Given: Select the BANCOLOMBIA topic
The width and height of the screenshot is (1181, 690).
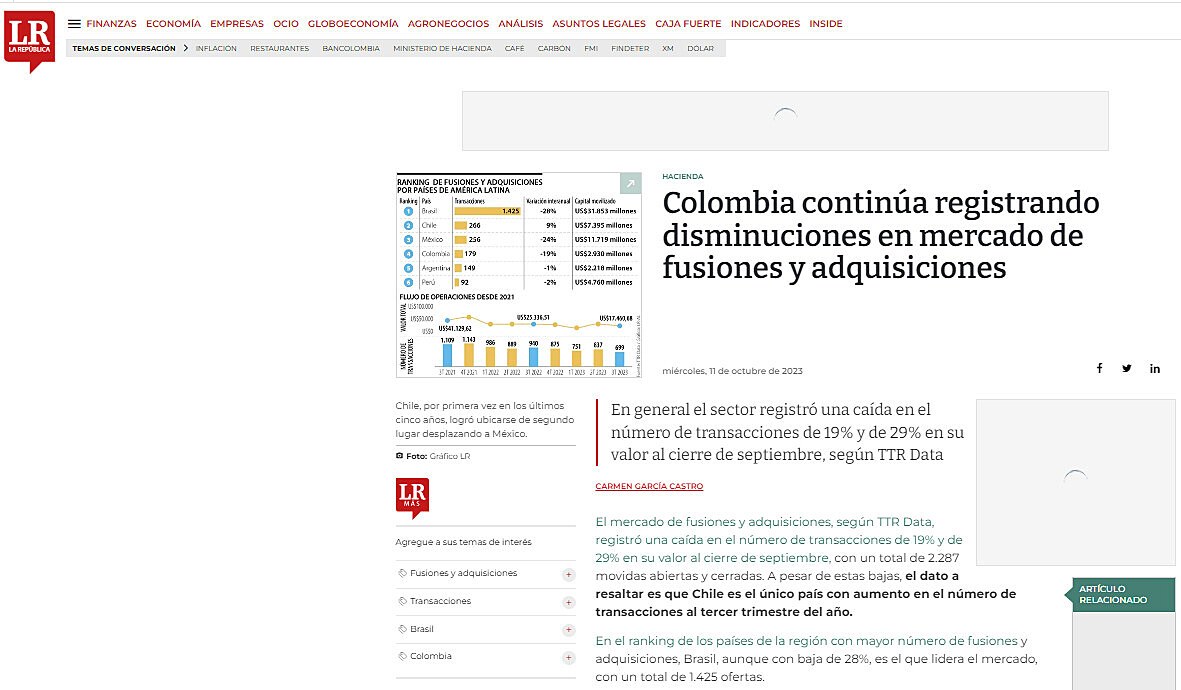Looking at the screenshot, I should [x=351, y=48].
